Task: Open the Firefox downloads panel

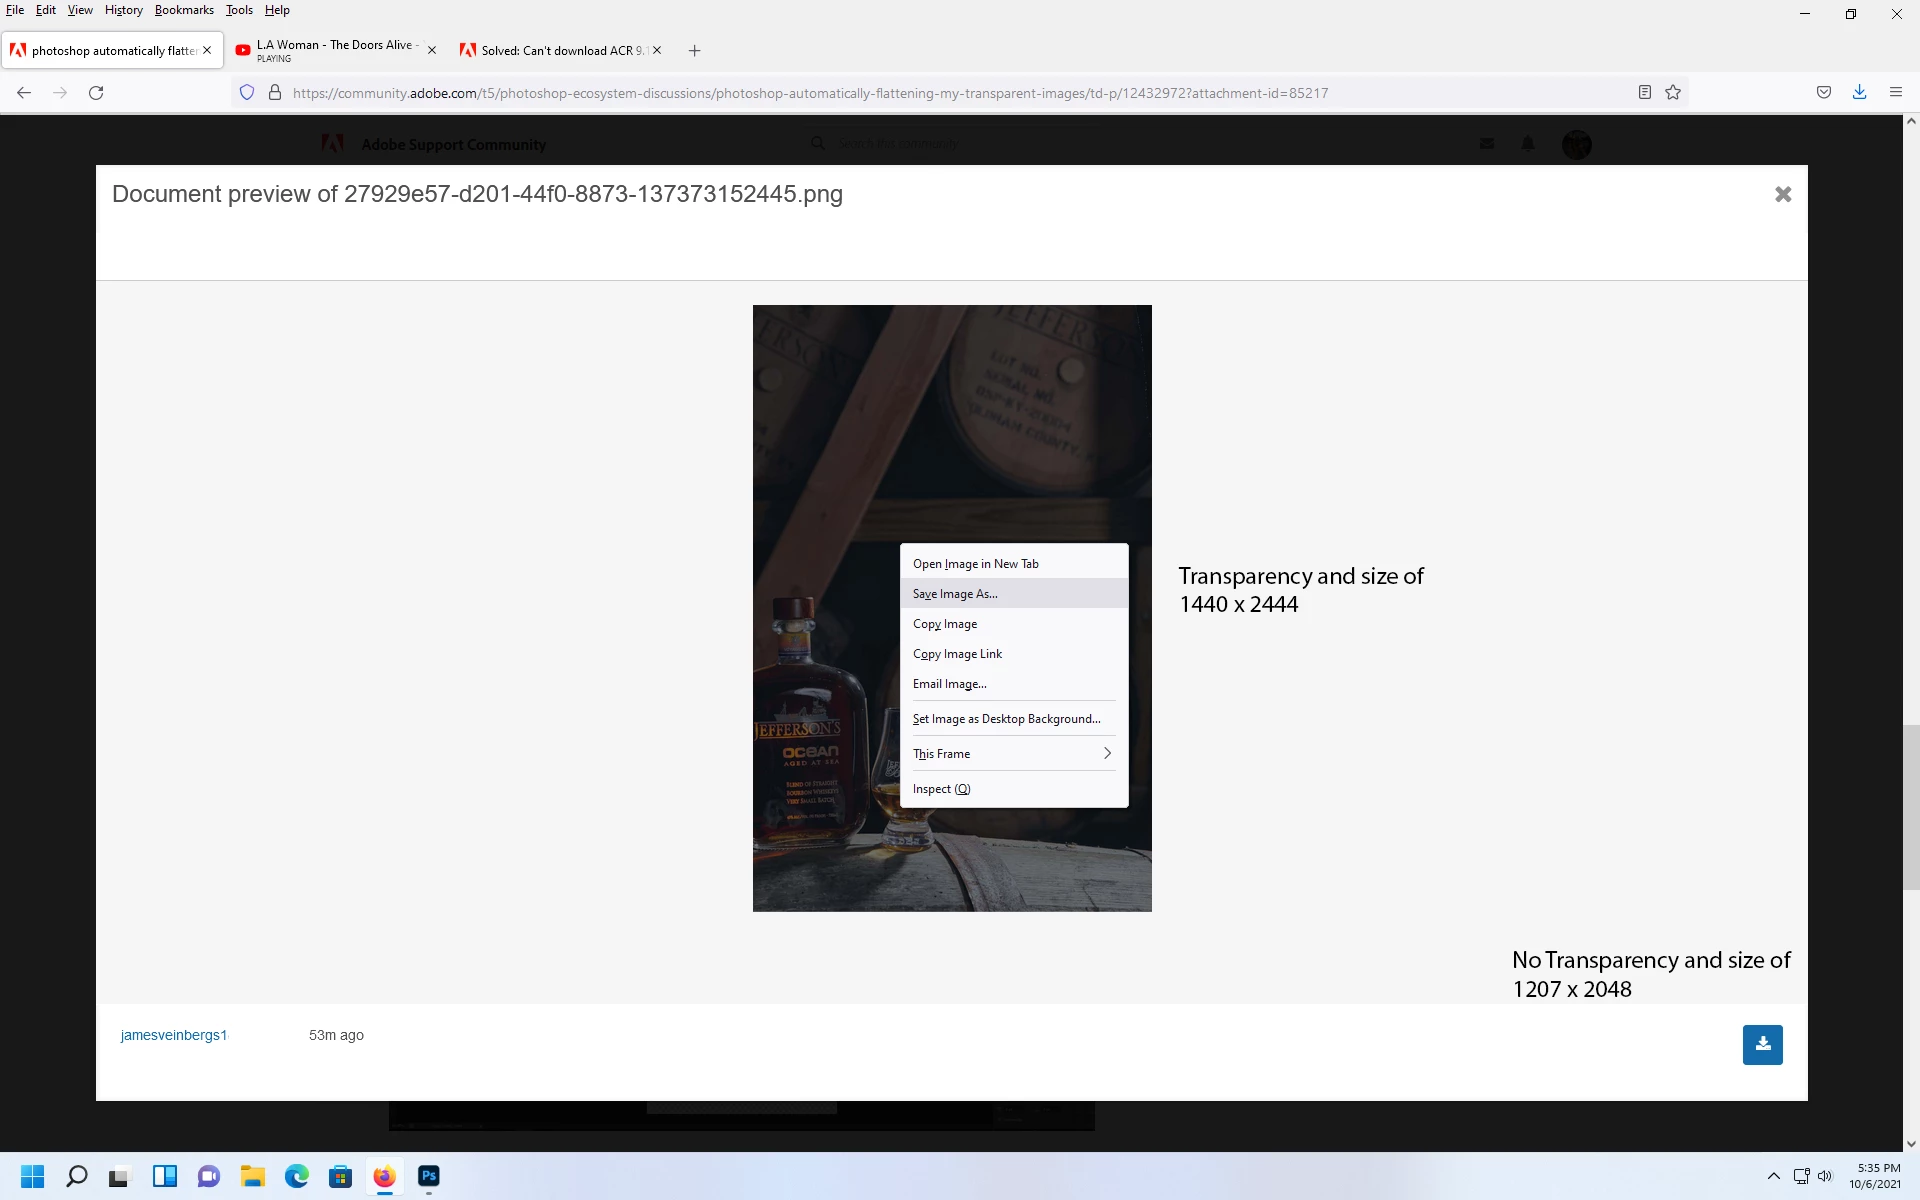Action: tap(1859, 92)
